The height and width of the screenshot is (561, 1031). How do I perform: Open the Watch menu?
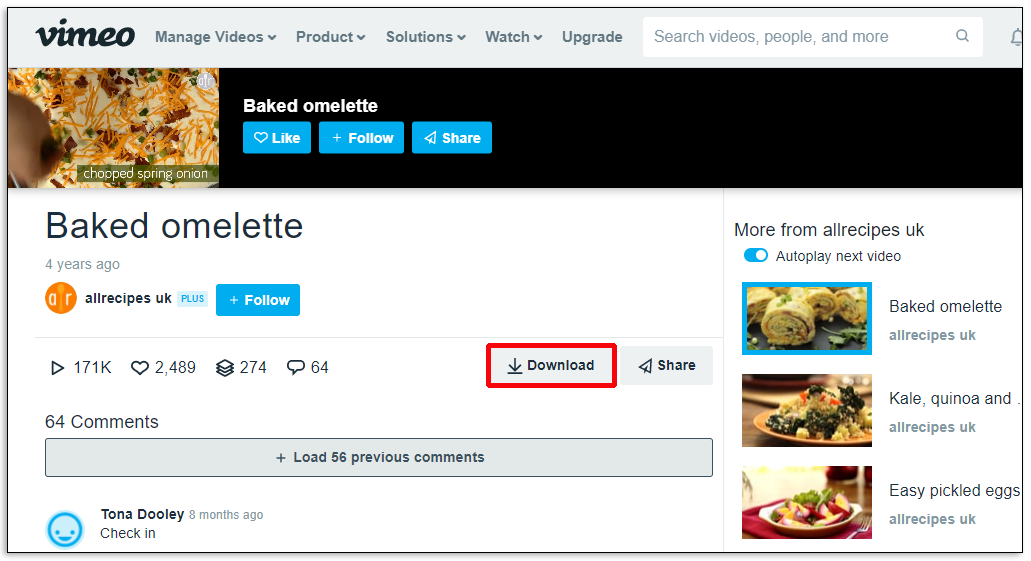[513, 37]
